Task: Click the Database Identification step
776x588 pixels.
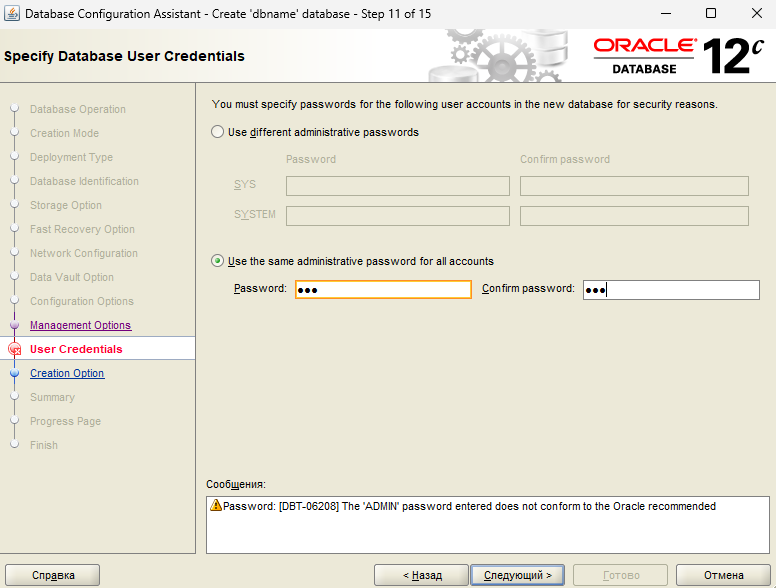Action: coord(84,181)
